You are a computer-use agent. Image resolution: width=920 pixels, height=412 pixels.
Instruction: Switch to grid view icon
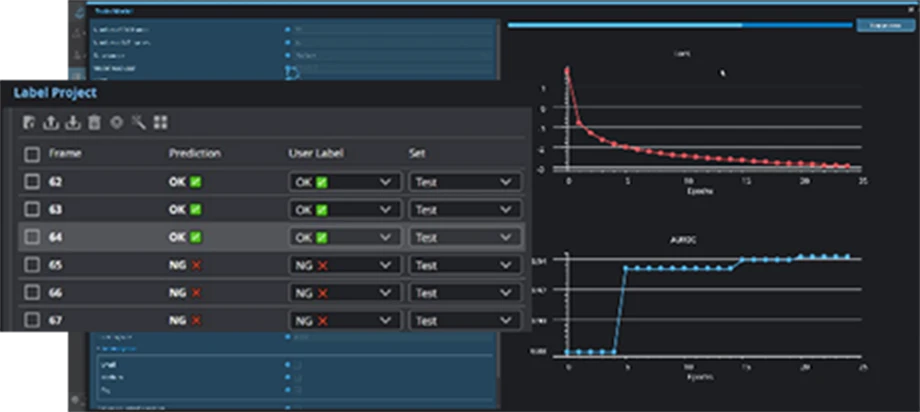[160, 122]
